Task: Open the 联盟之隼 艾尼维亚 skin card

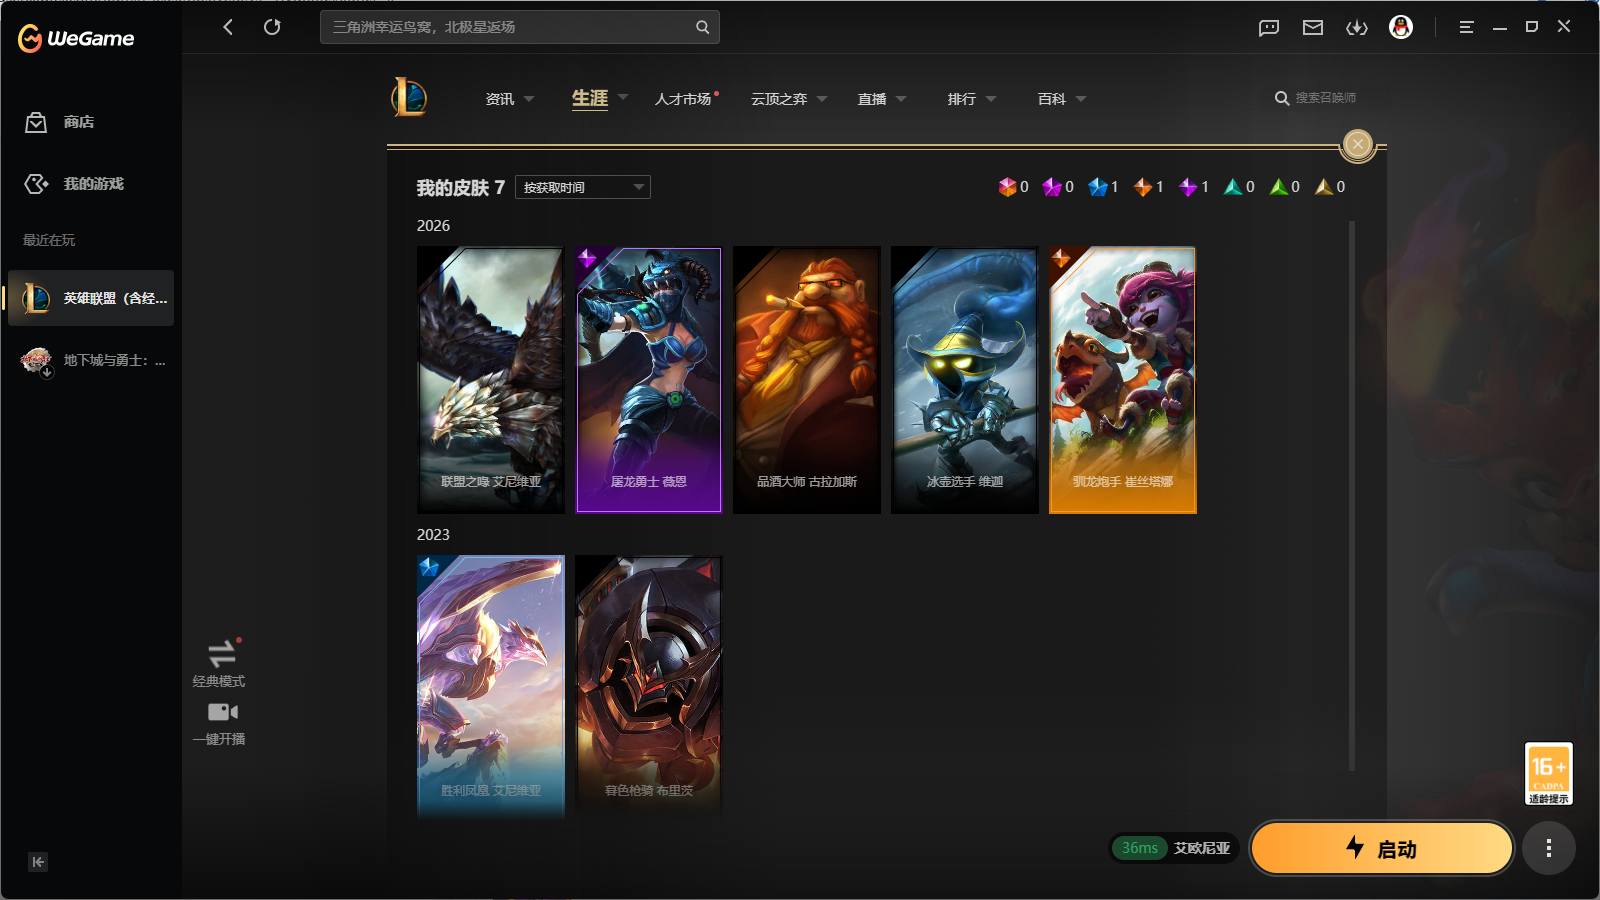Action: point(491,380)
